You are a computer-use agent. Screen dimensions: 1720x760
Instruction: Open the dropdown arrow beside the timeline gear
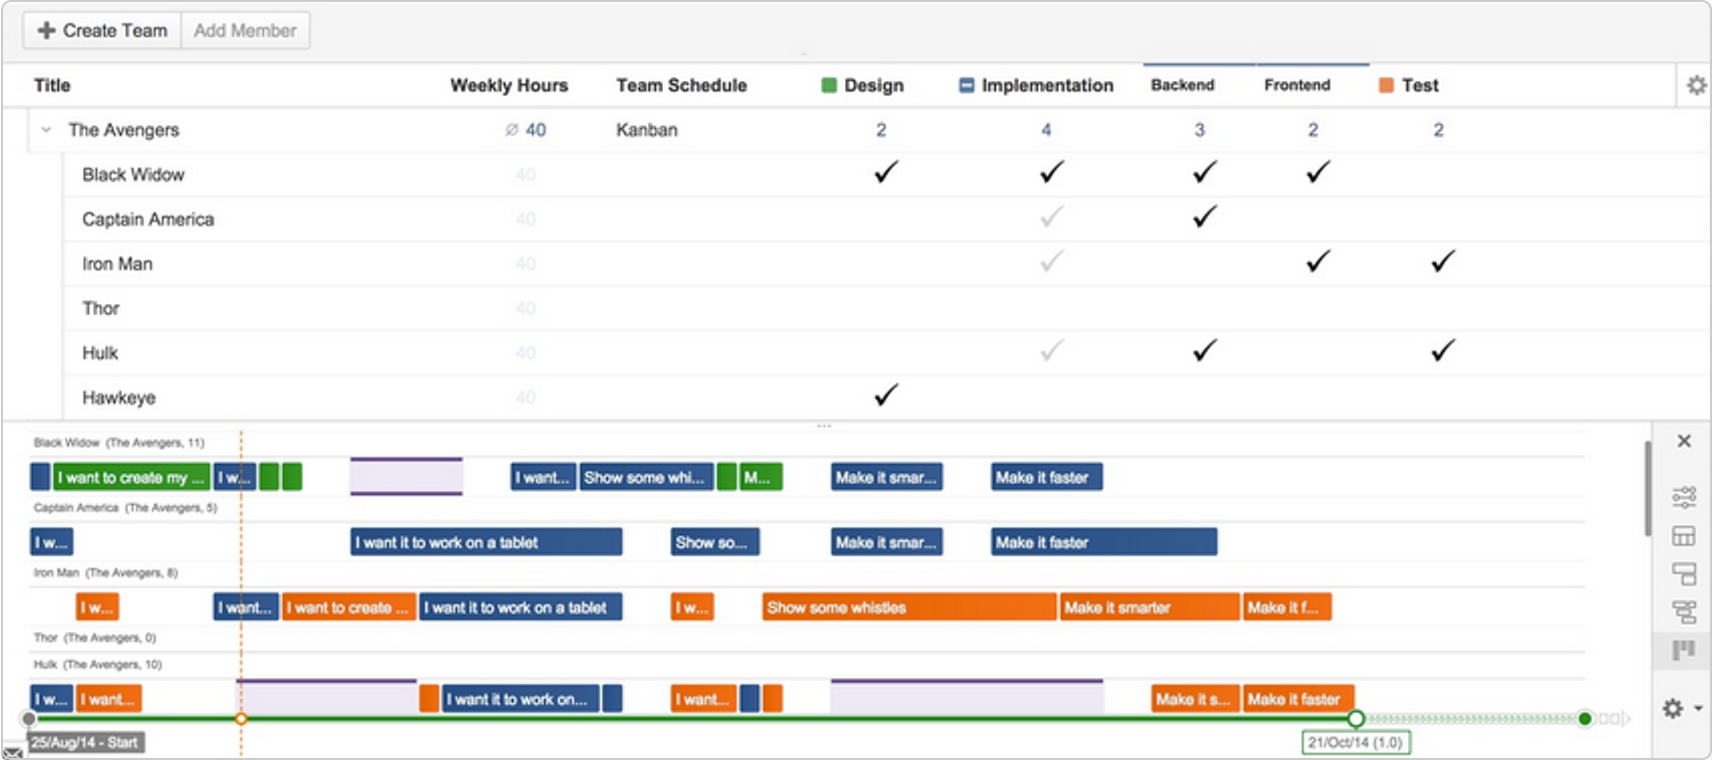pyautogui.click(x=1698, y=708)
